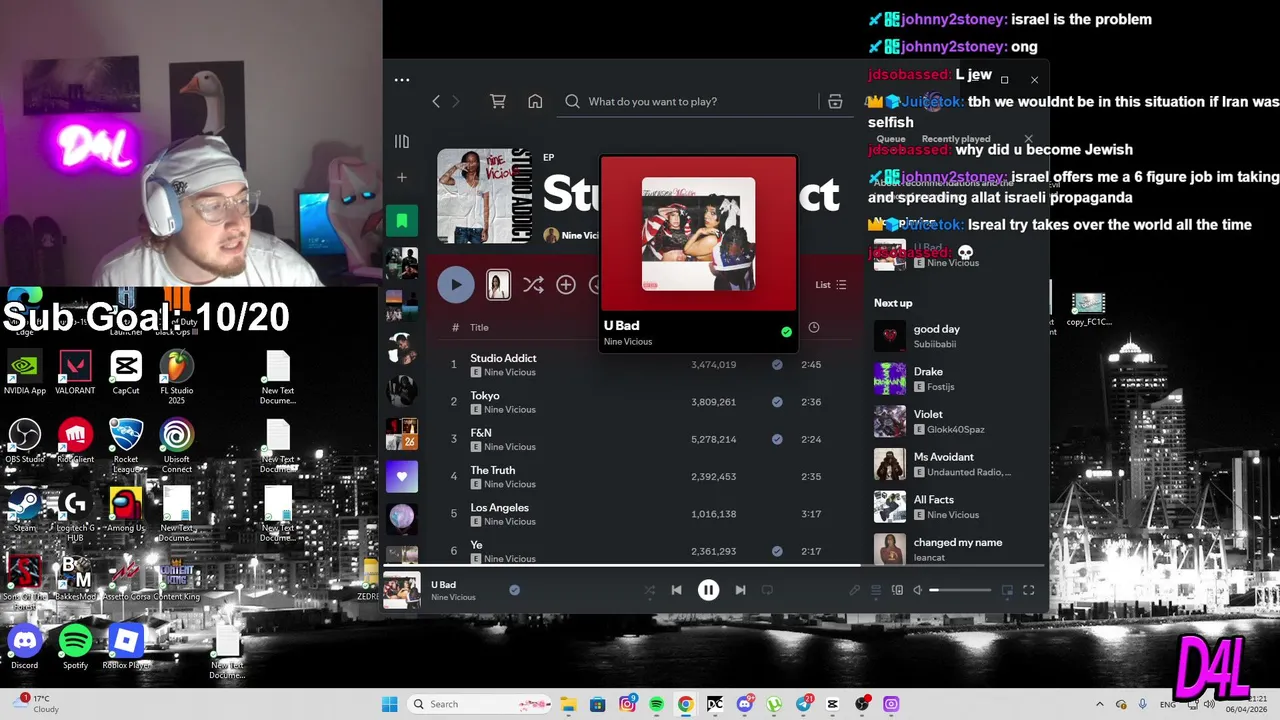
Task: Toggle saved checkmark for Tokyo track
Action: pos(777,402)
